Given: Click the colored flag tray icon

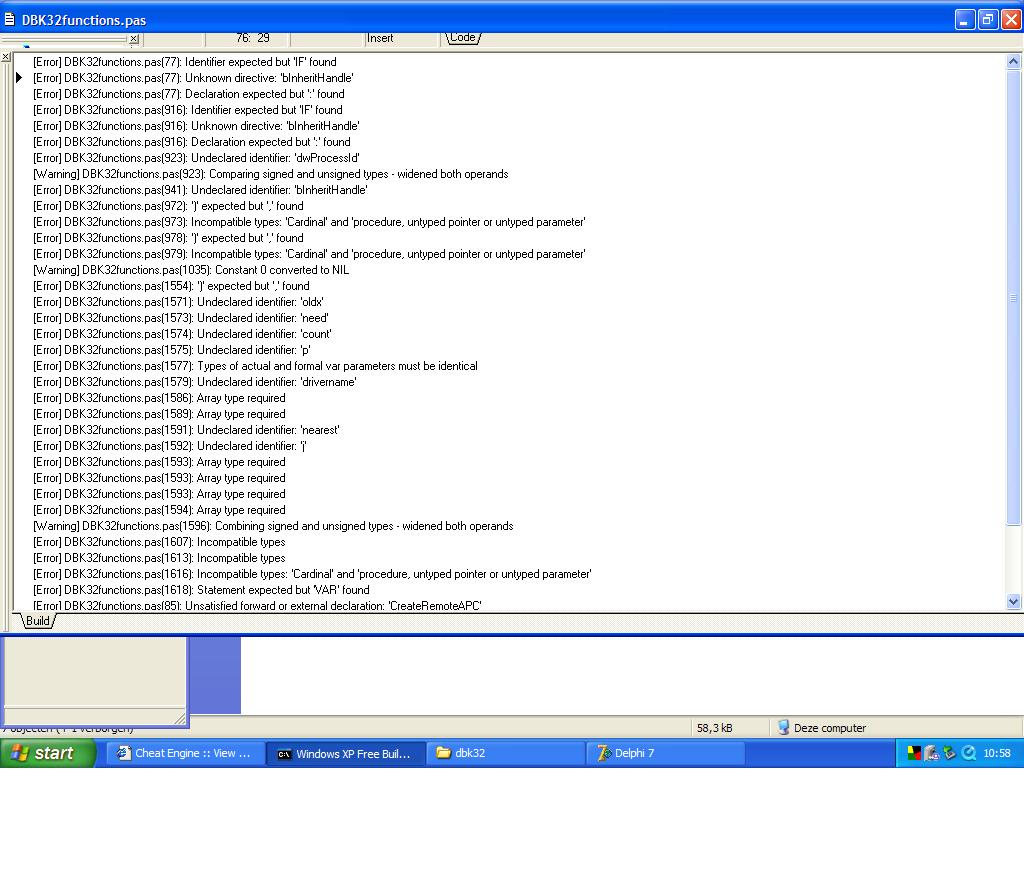Looking at the screenshot, I should pos(914,753).
